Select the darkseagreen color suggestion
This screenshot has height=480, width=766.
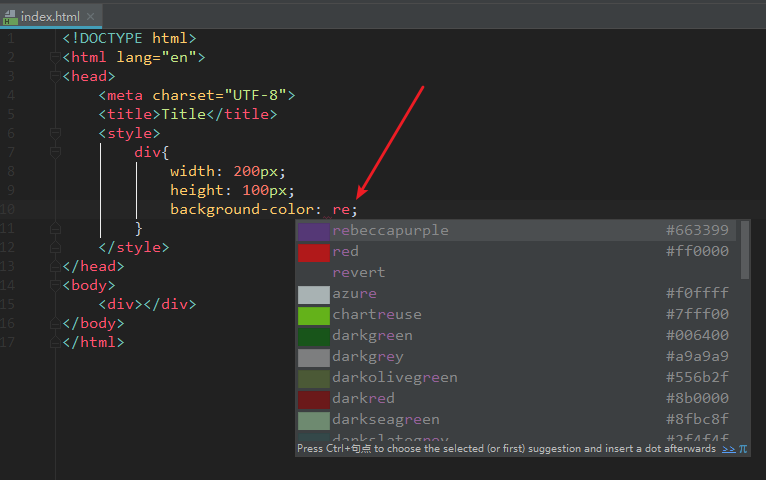(x=517, y=419)
